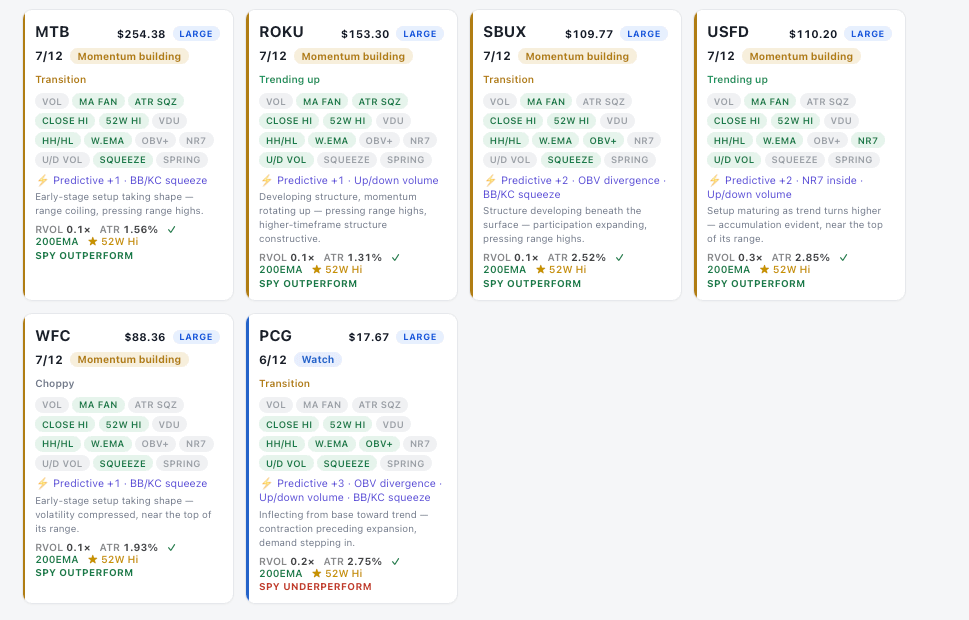Click the SQUEEZE chip on MTB card
Viewport: 969px width, 620px height.
pyautogui.click(x=122, y=159)
